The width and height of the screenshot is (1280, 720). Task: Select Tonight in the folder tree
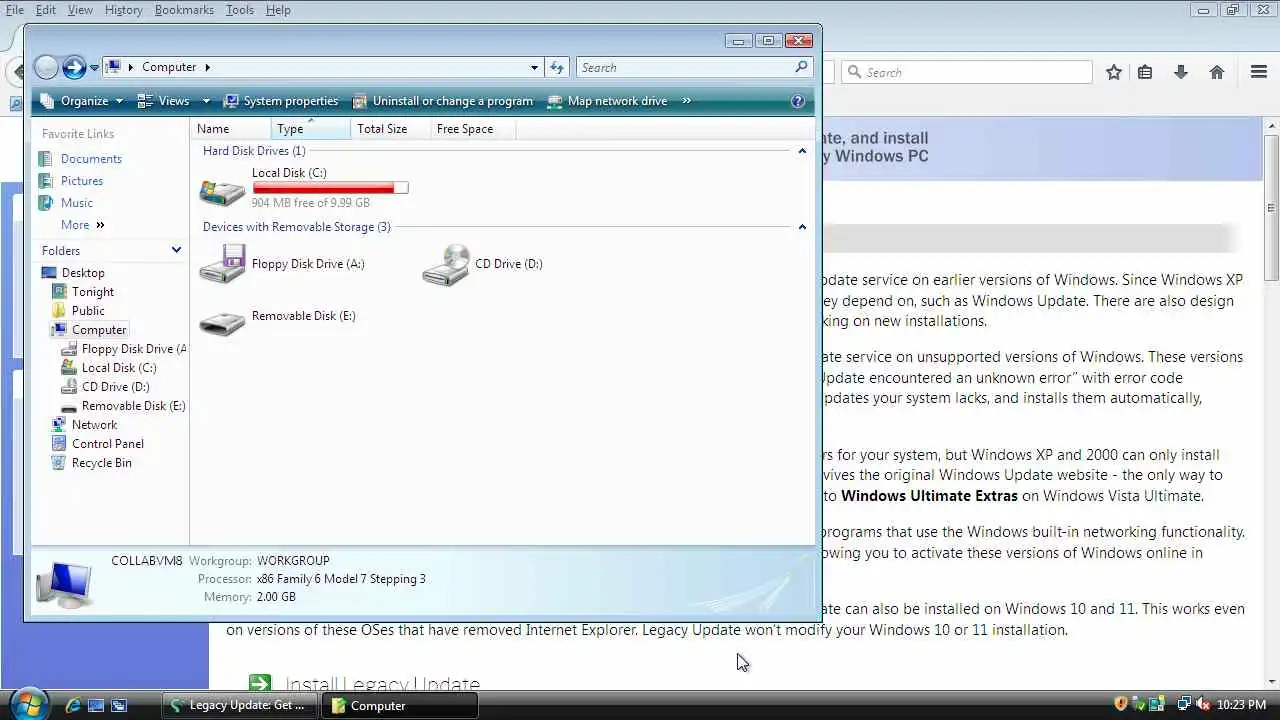tap(93, 292)
